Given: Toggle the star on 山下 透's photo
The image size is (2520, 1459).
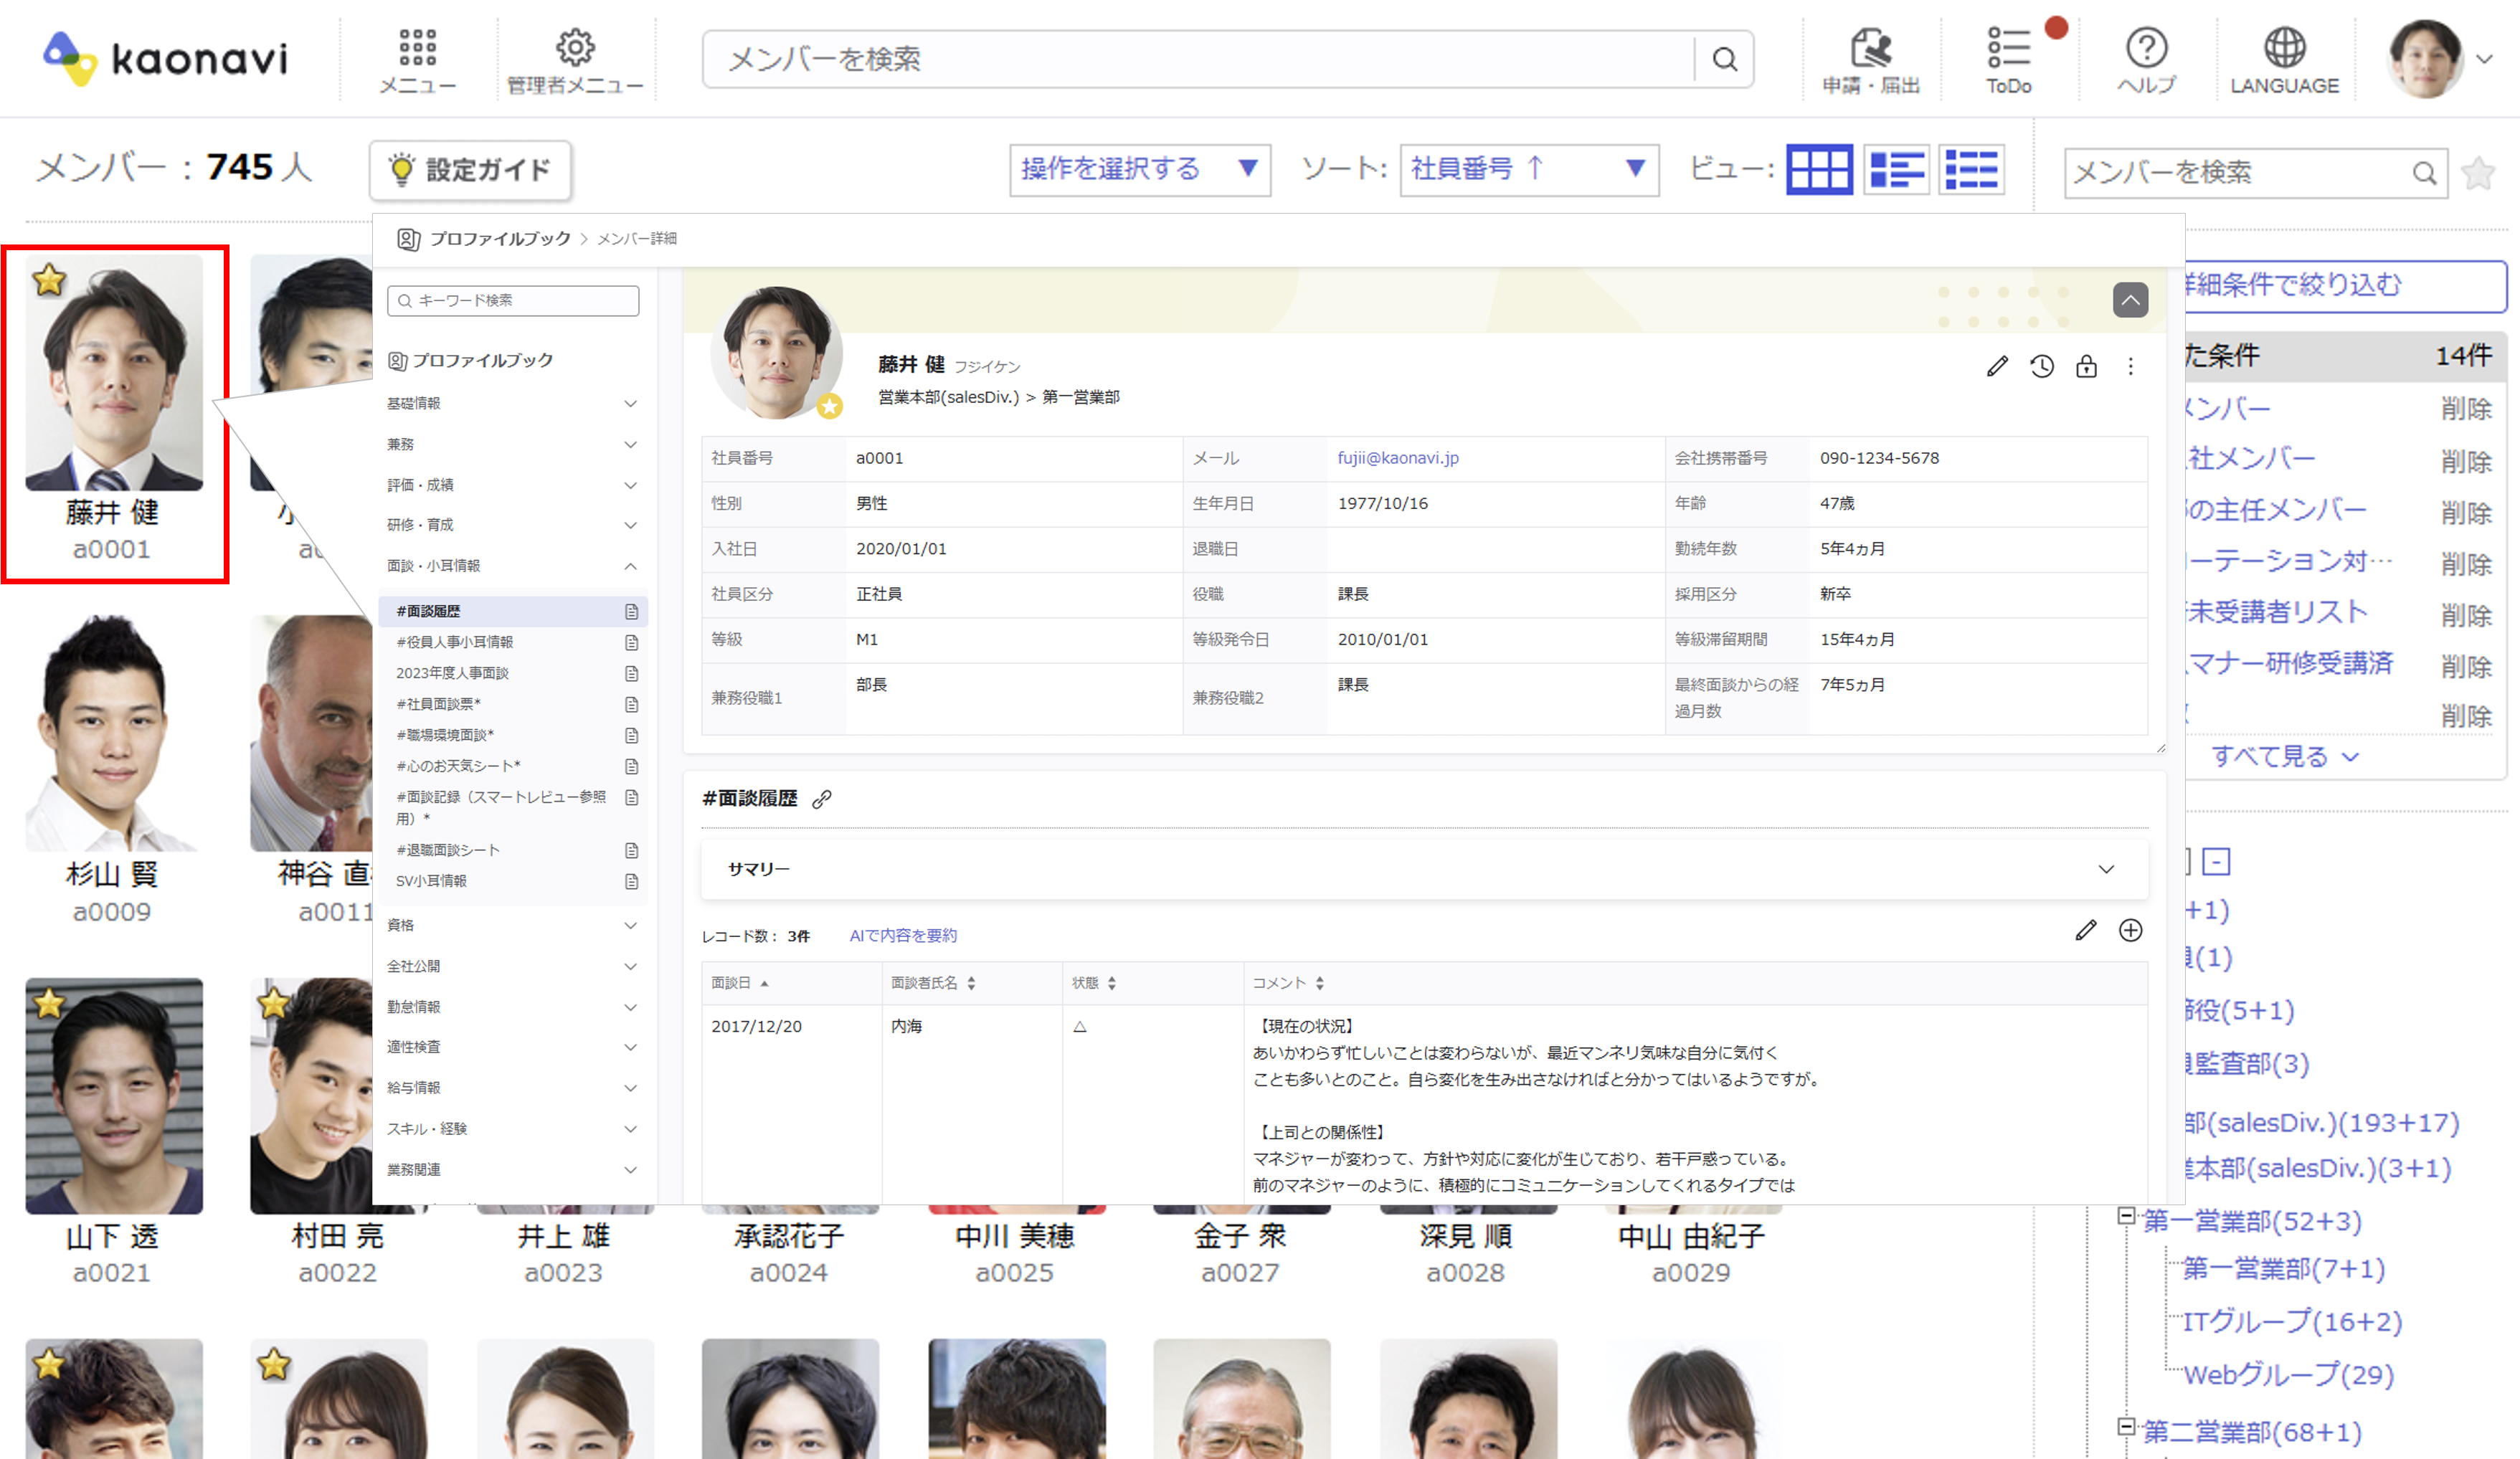Looking at the screenshot, I should tap(48, 1002).
